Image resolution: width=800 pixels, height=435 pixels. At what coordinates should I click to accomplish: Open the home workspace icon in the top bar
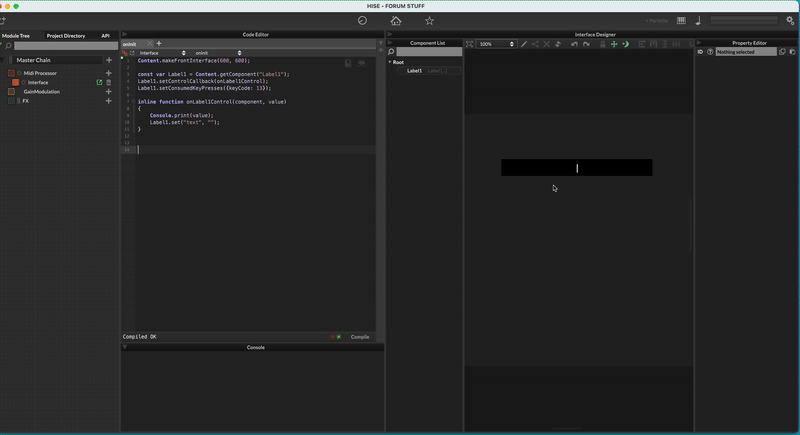(396, 21)
